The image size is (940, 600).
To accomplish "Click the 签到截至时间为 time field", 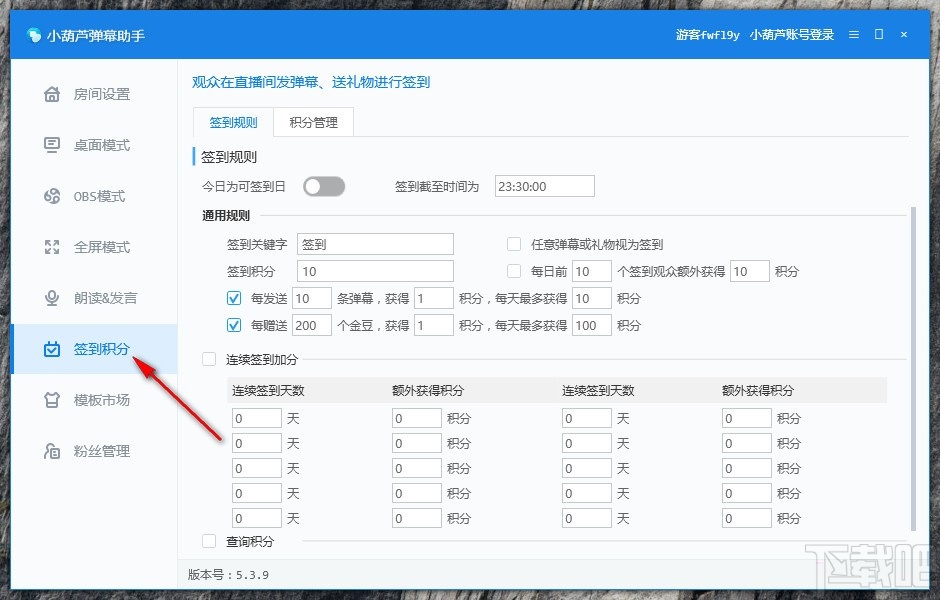I will coord(545,186).
